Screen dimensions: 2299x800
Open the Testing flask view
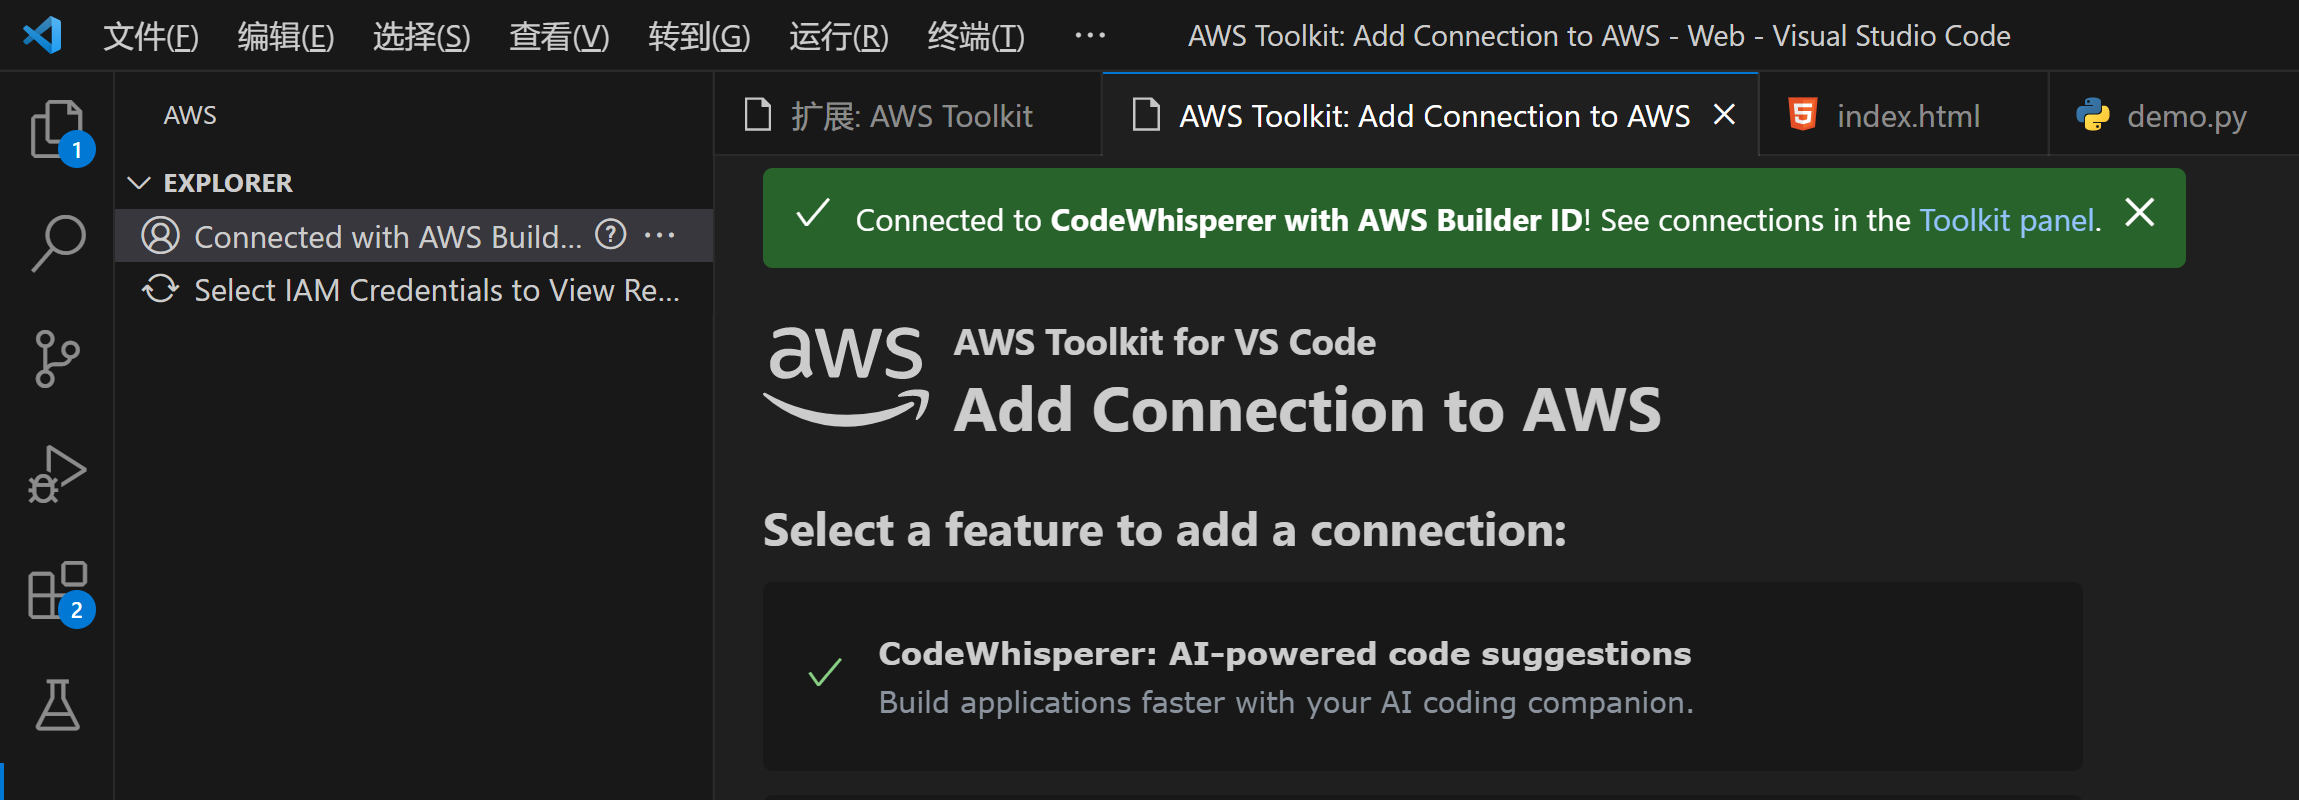tap(57, 705)
